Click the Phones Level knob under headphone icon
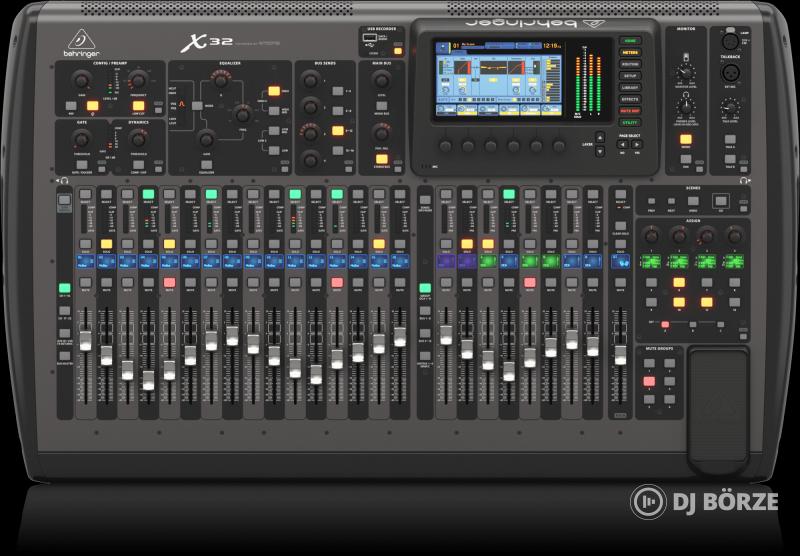The width and height of the screenshot is (800, 556). pyautogui.click(x=686, y=107)
